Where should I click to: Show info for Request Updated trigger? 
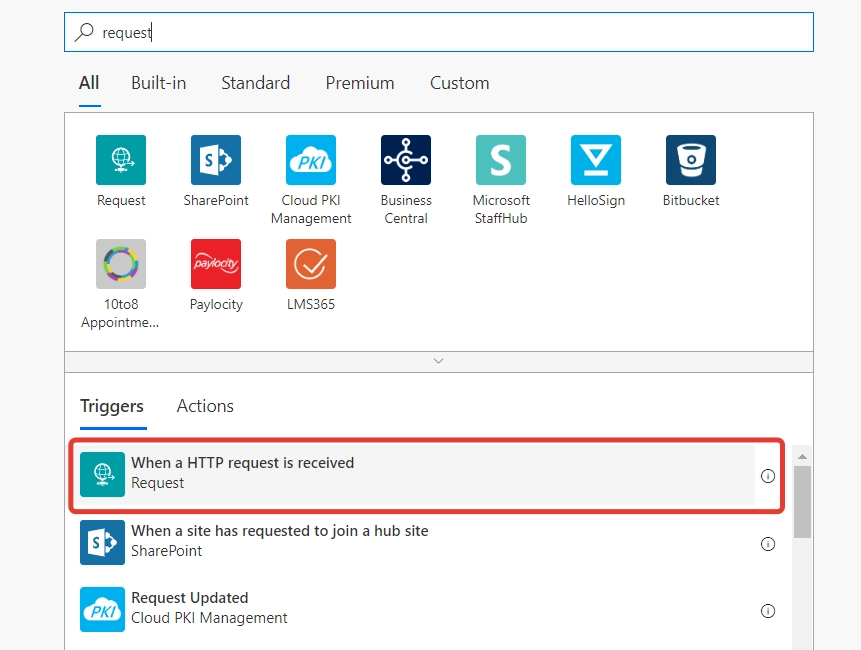click(x=768, y=611)
